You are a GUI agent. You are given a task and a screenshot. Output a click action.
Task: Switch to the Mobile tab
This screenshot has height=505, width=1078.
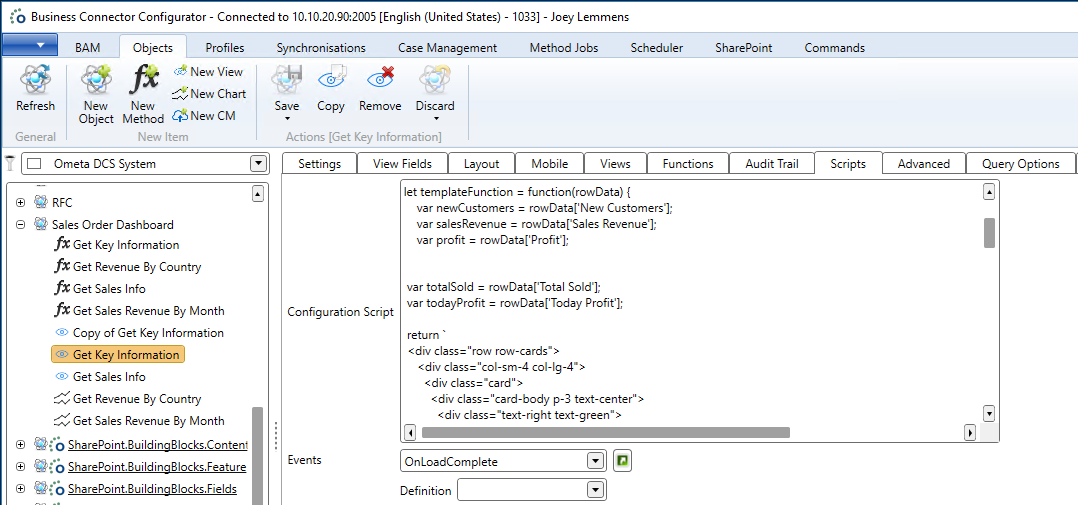pyautogui.click(x=549, y=164)
